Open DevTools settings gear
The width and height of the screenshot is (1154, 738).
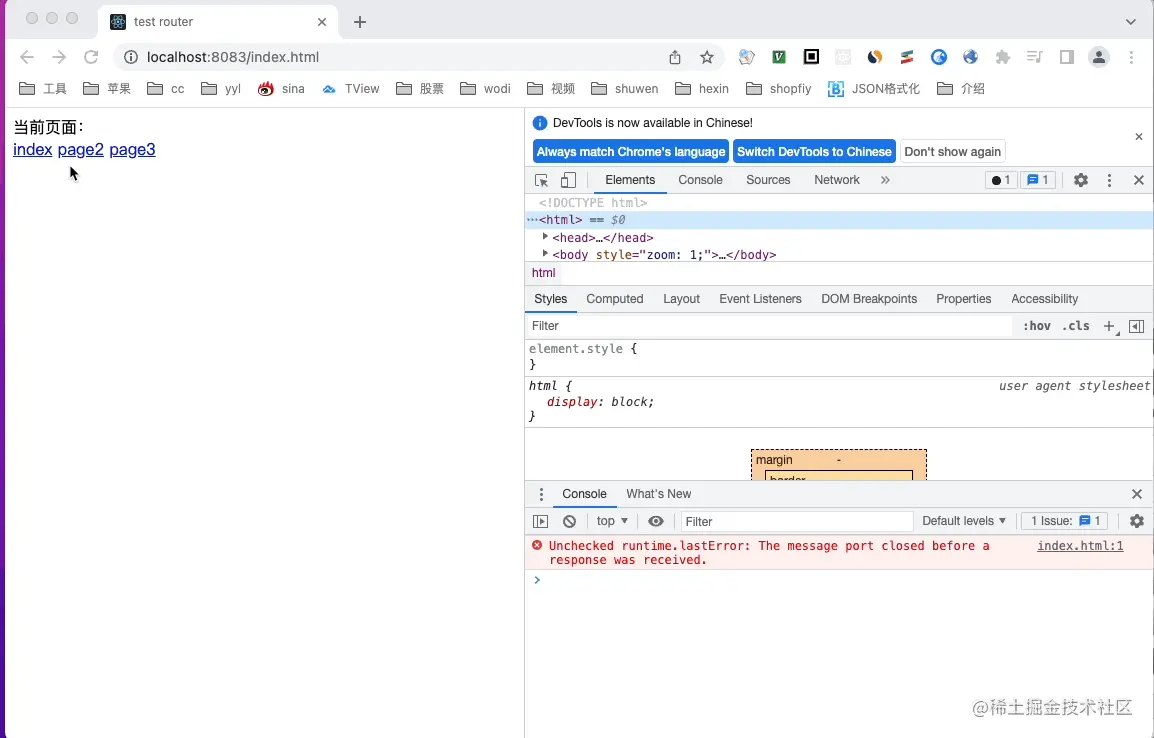pyautogui.click(x=1080, y=180)
